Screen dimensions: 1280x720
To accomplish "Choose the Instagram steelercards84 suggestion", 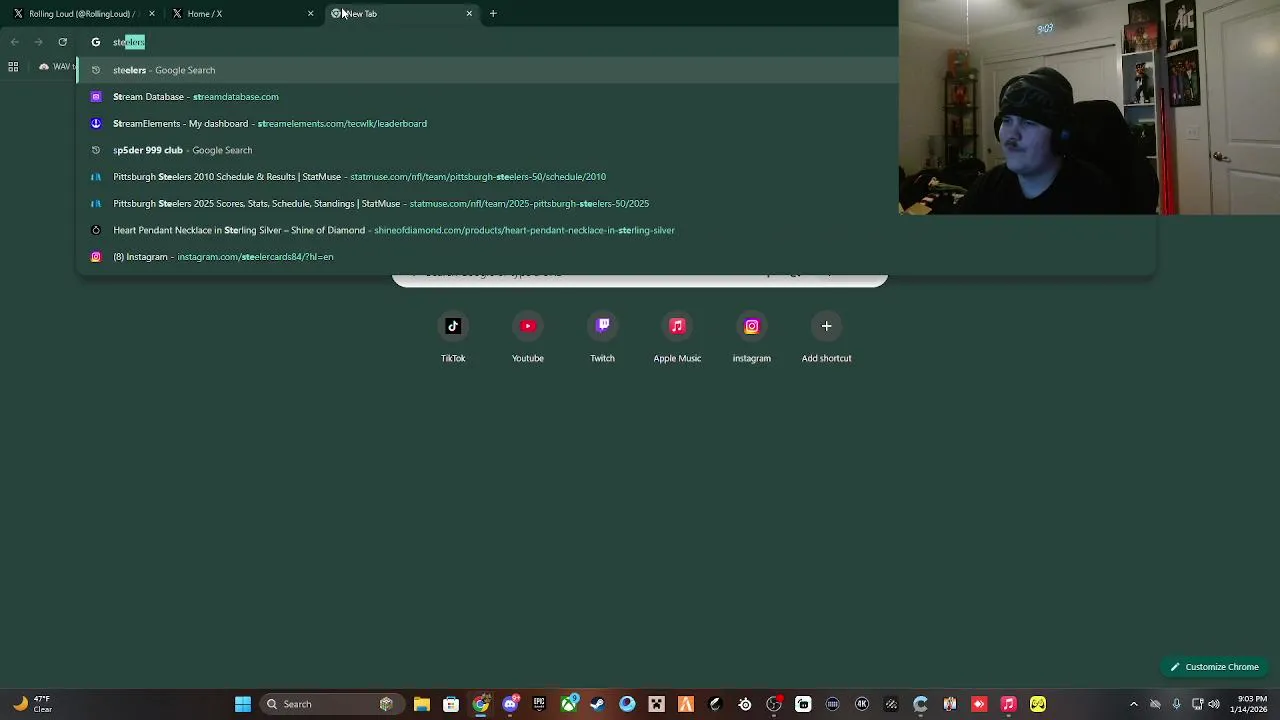I will (615, 257).
